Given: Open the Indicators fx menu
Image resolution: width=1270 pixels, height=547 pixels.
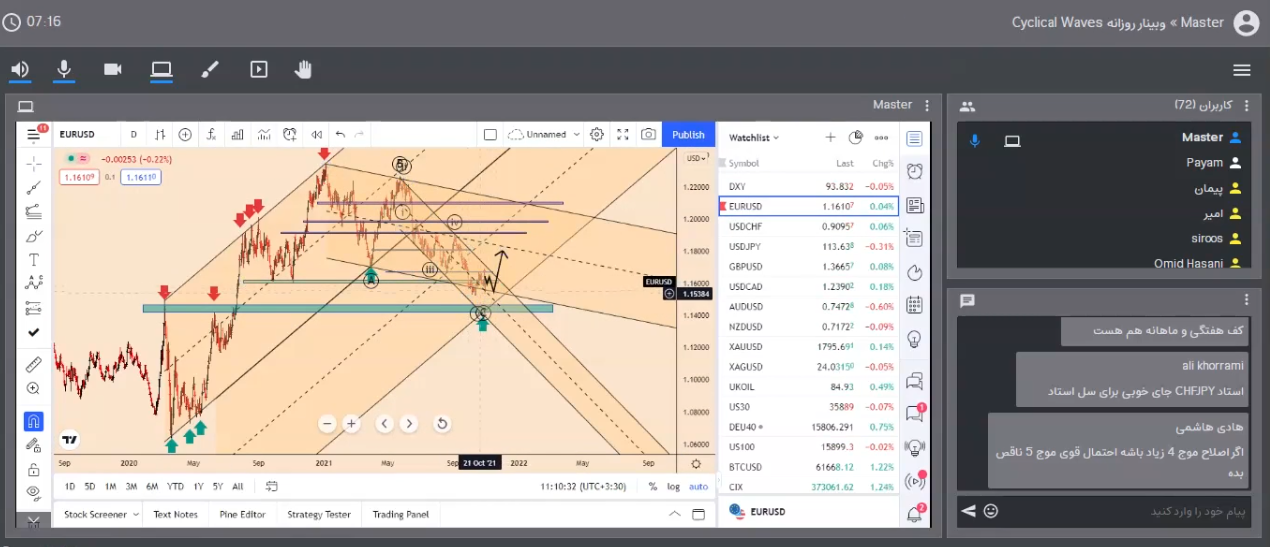Looking at the screenshot, I should pos(212,135).
